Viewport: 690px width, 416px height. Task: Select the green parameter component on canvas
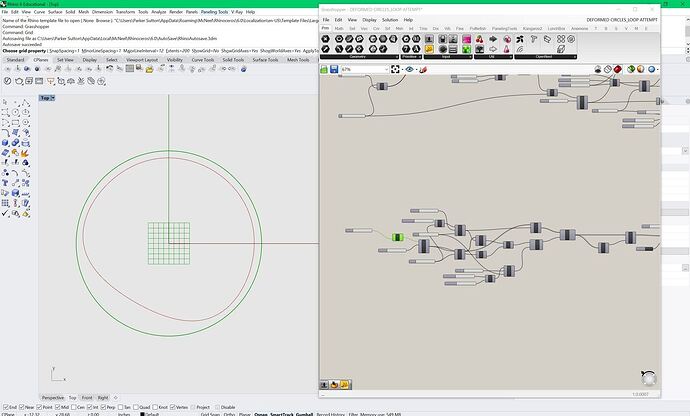tap(397, 237)
